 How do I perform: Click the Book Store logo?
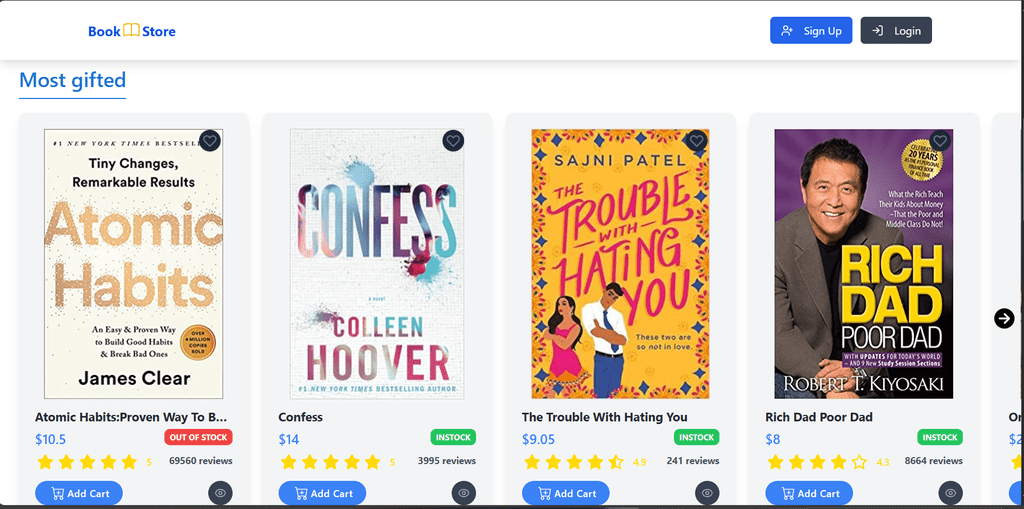tap(132, 31)
